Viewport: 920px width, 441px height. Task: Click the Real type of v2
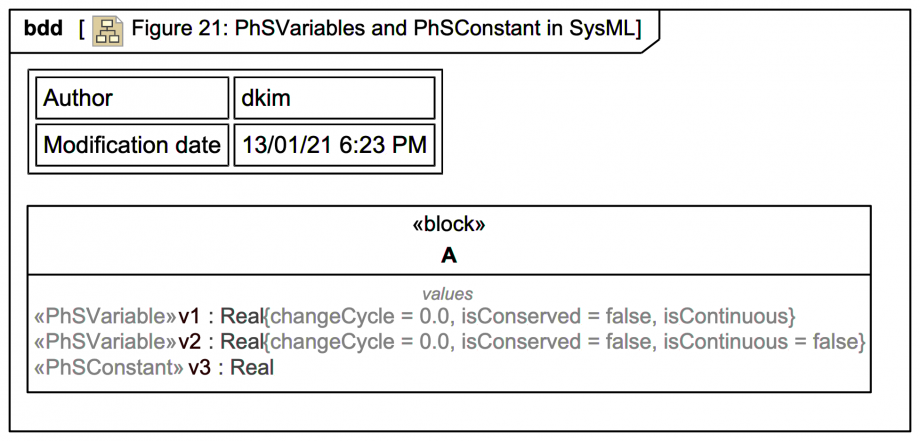tap(241, 342)
